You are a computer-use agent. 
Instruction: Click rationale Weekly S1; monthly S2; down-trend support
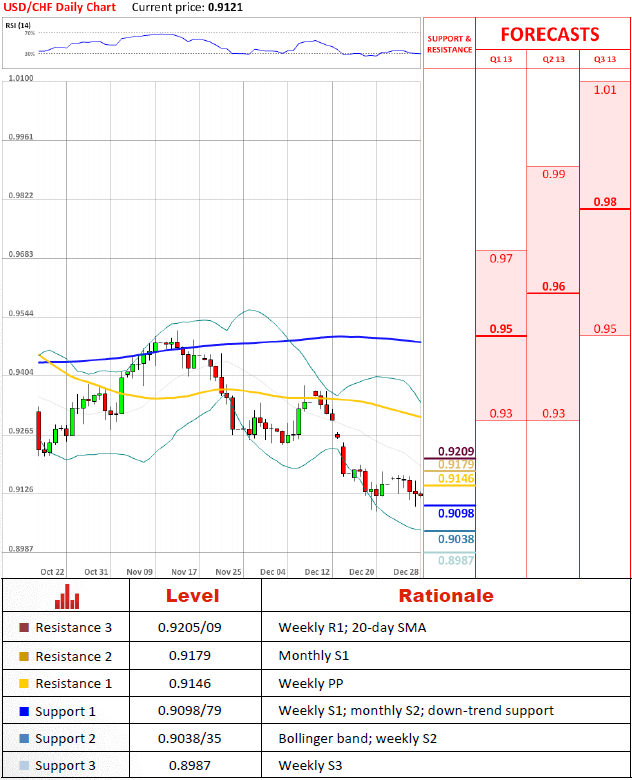(416, 711)
